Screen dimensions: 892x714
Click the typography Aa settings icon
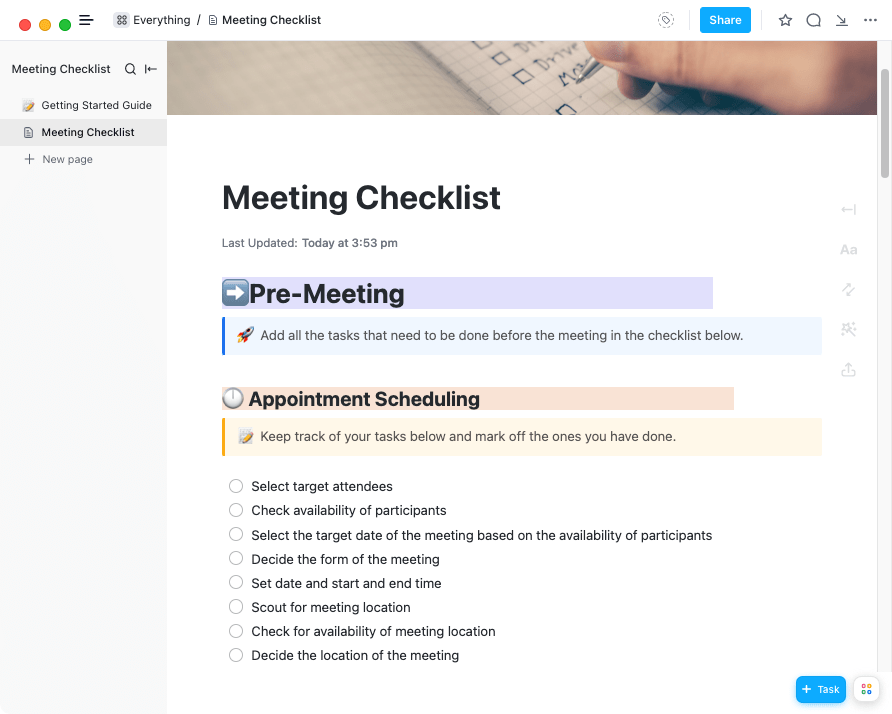[848, 250]
